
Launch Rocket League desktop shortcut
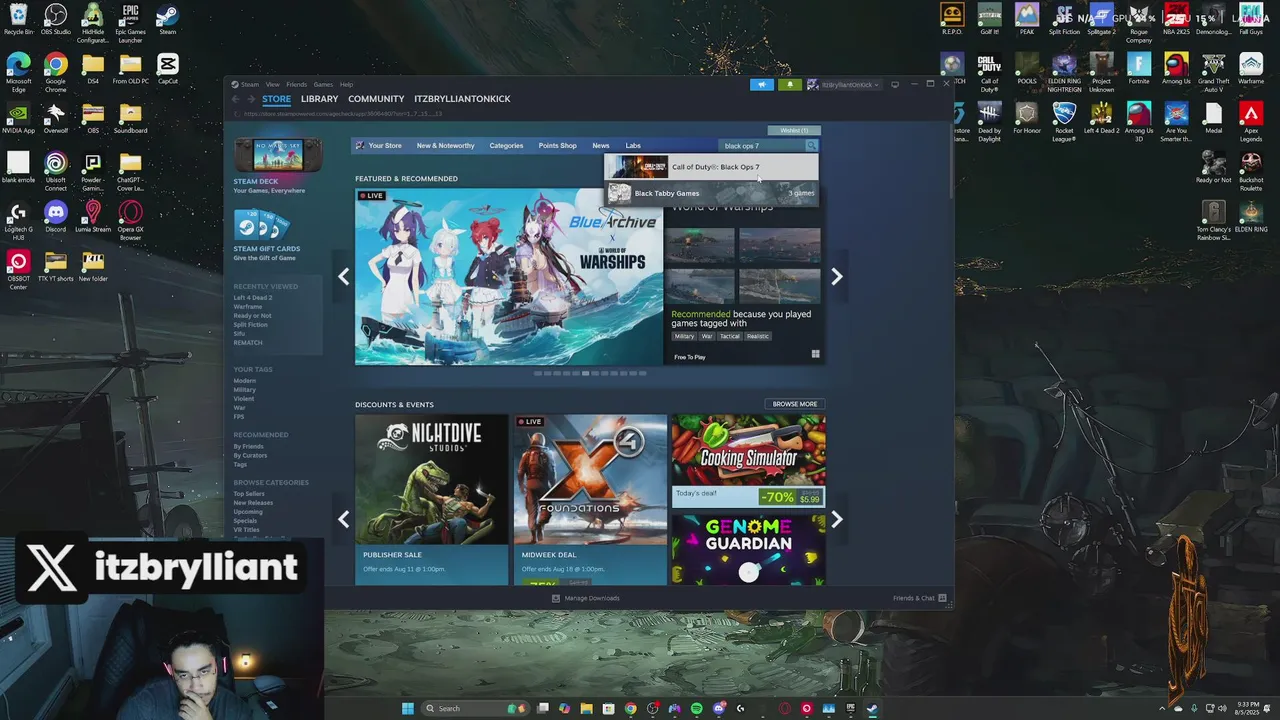(1064, 121)
